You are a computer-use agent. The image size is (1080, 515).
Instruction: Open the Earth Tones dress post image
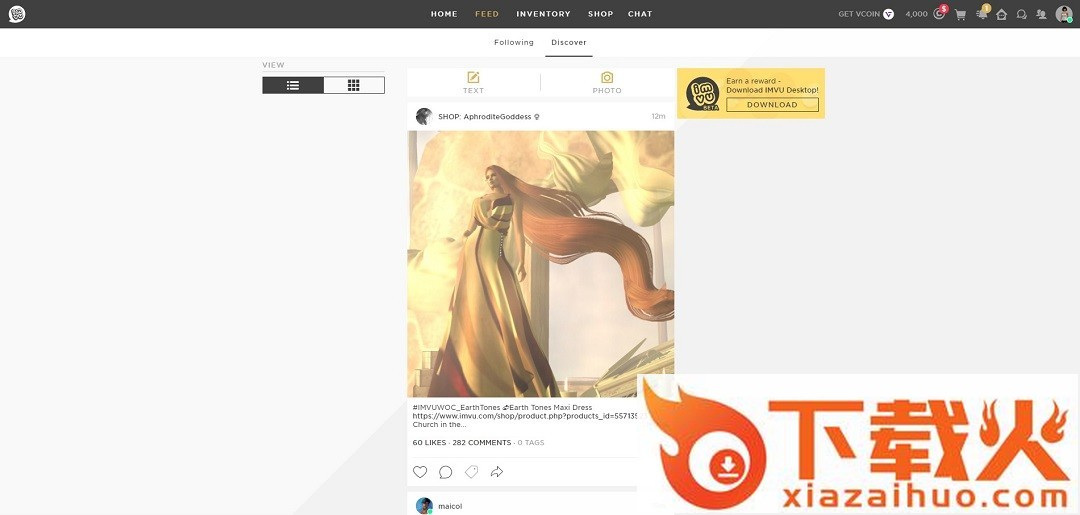(x=541, y=264)
